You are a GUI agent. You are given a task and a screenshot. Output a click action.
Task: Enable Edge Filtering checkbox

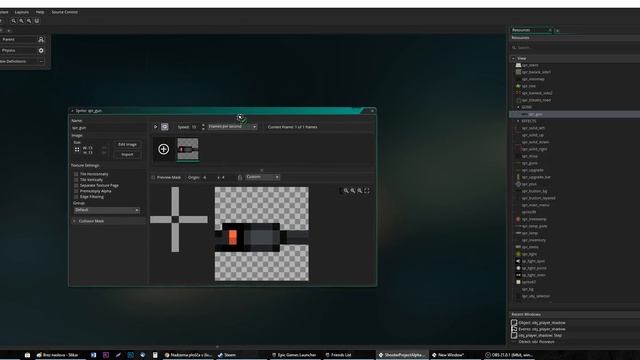coord(76,197)
